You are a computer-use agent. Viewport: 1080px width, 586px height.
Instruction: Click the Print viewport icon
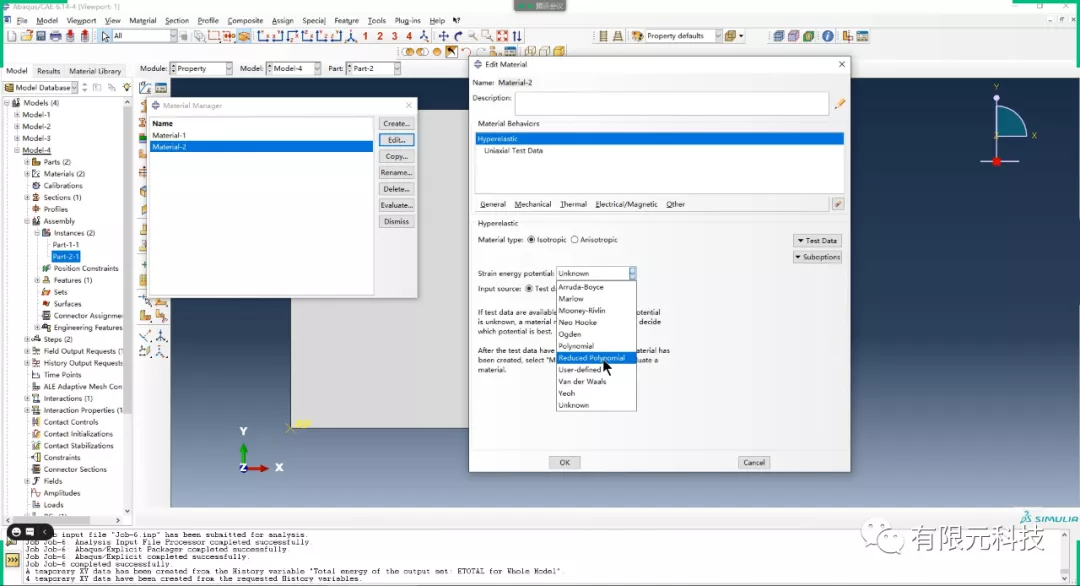tap(55, 35)
